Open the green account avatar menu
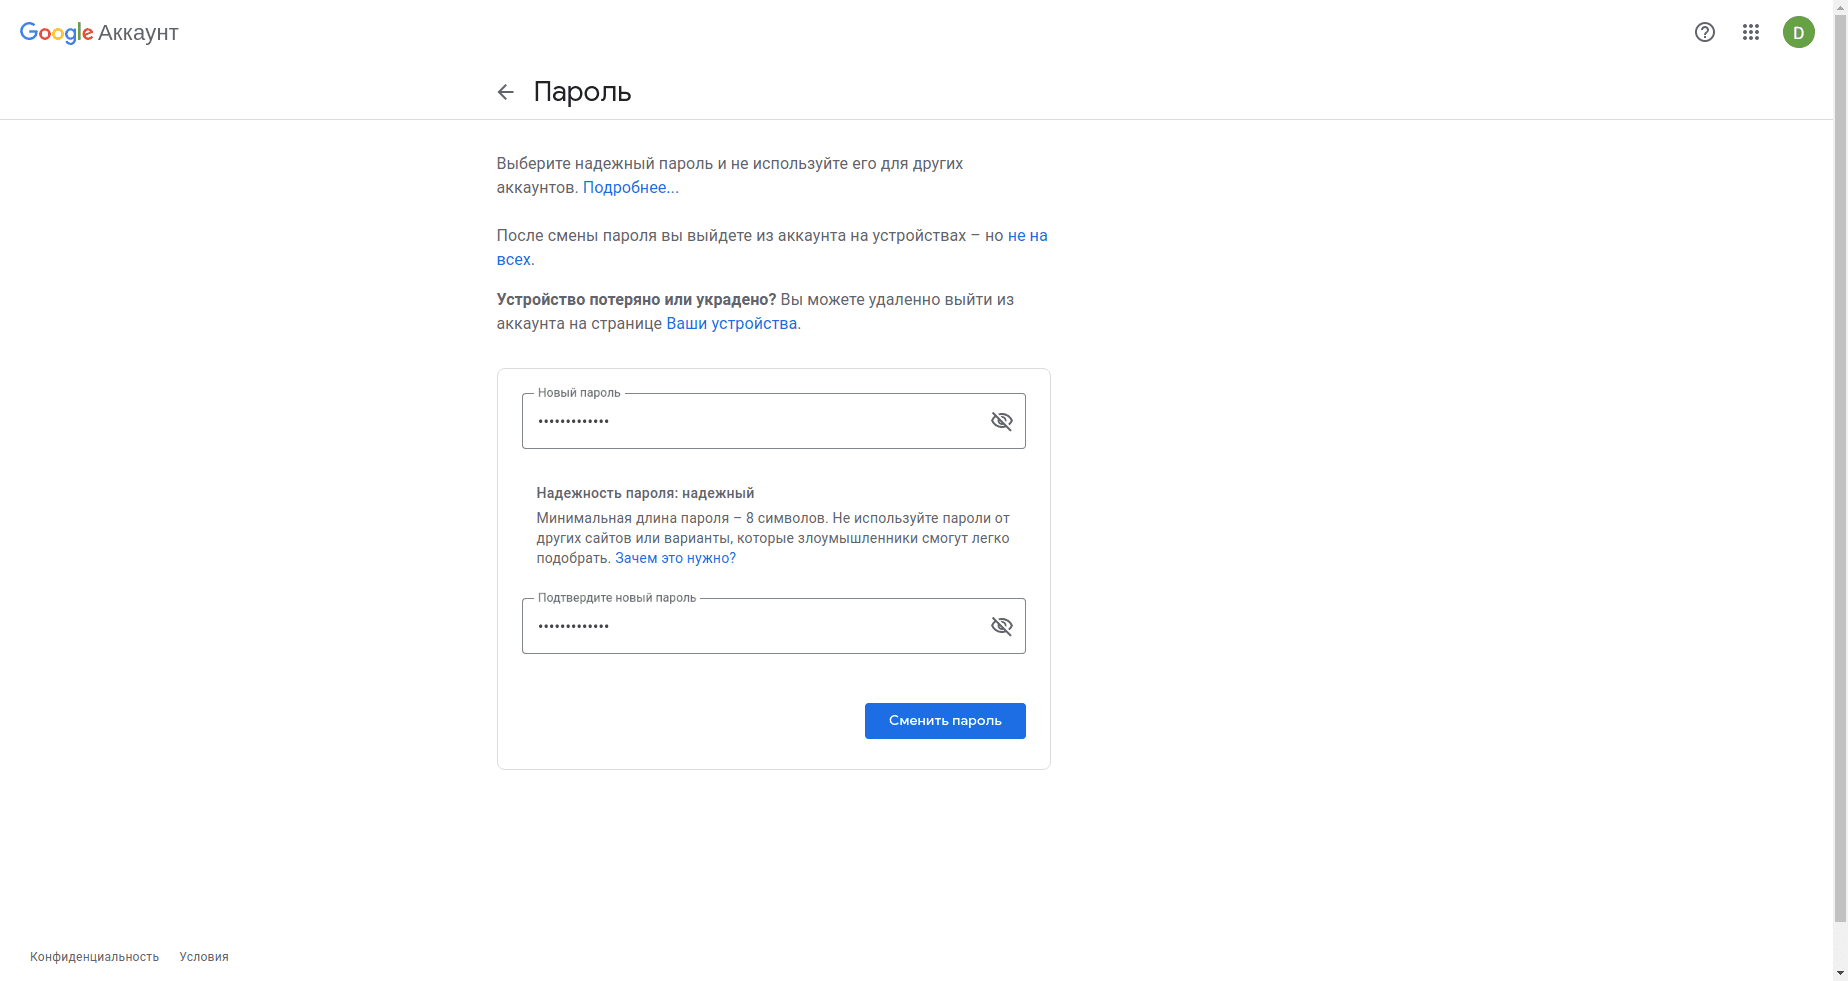Image resolution: width=1848 pixels, height=981 pixels. click(x=1798, y=32)
